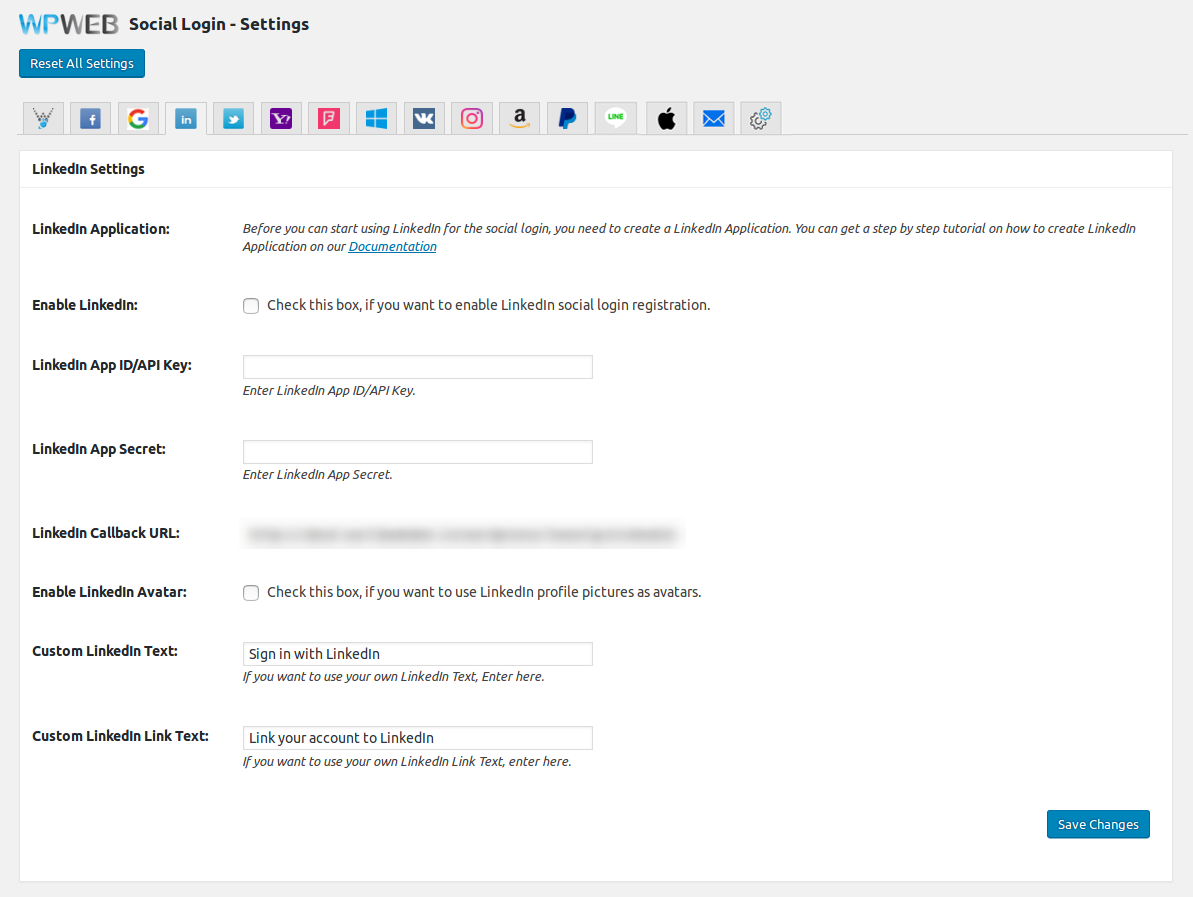Select the LINE settings tab
Screen dimensions: 1193x897
point(616,119)
